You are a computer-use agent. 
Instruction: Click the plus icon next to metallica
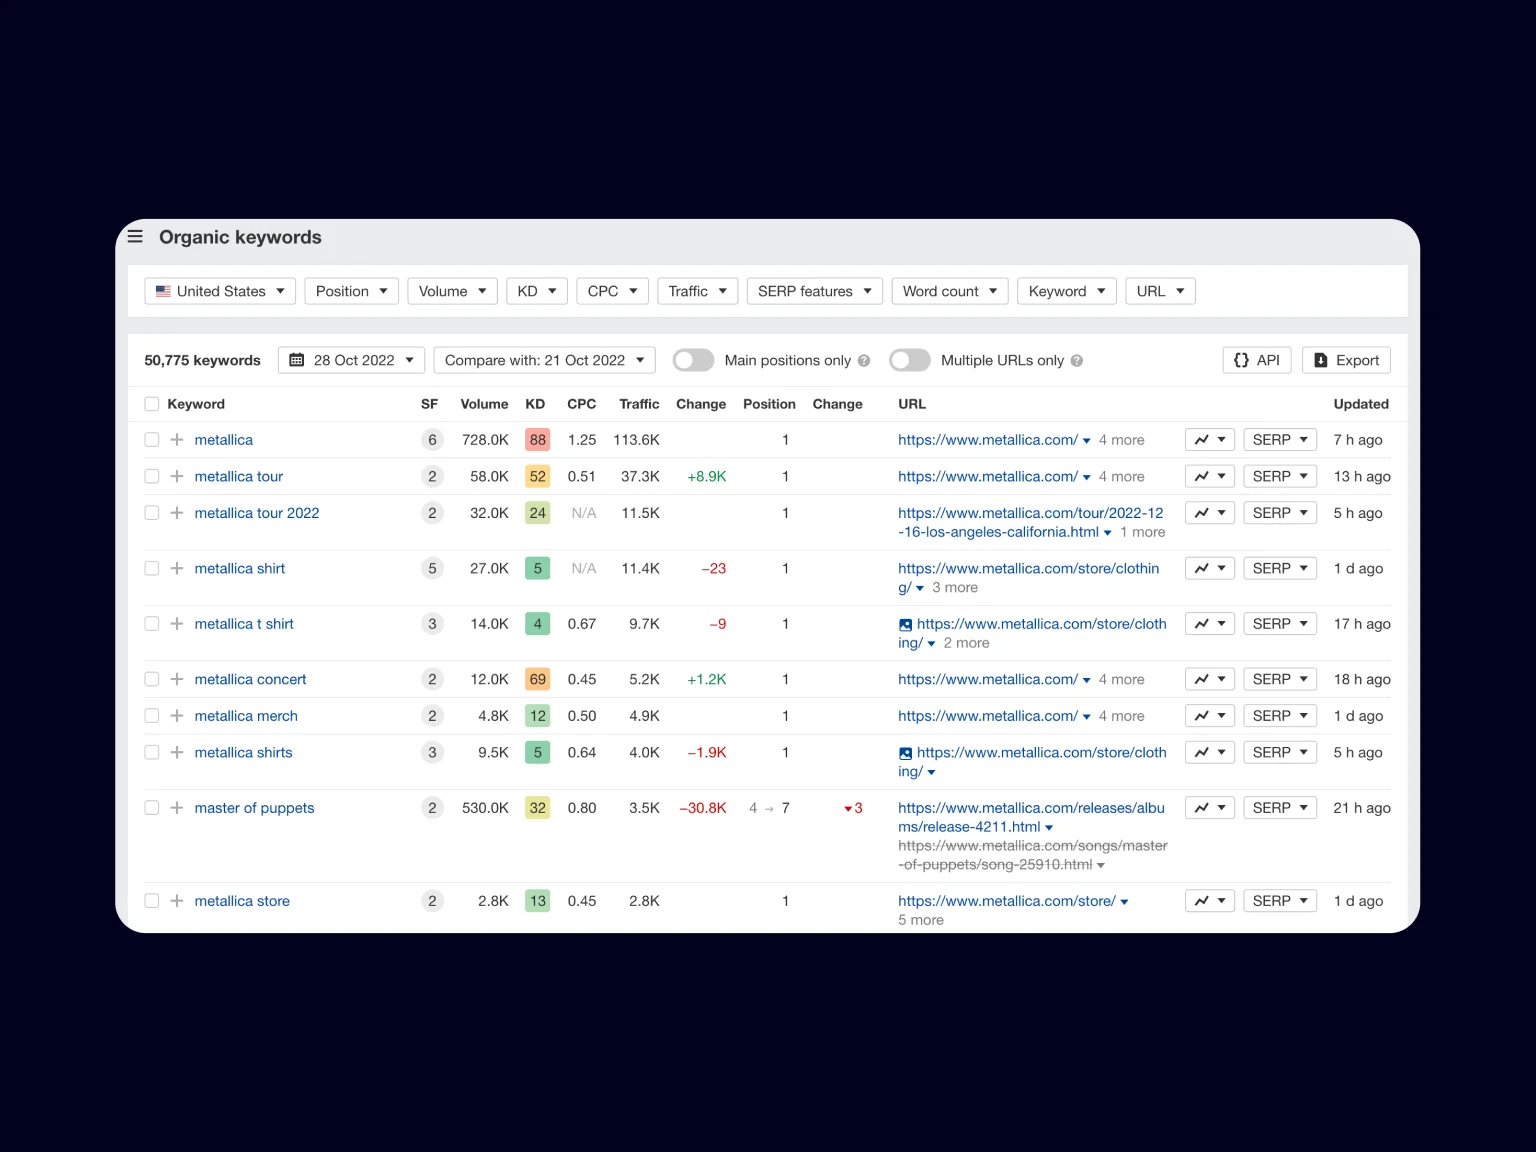coord(177,440)
